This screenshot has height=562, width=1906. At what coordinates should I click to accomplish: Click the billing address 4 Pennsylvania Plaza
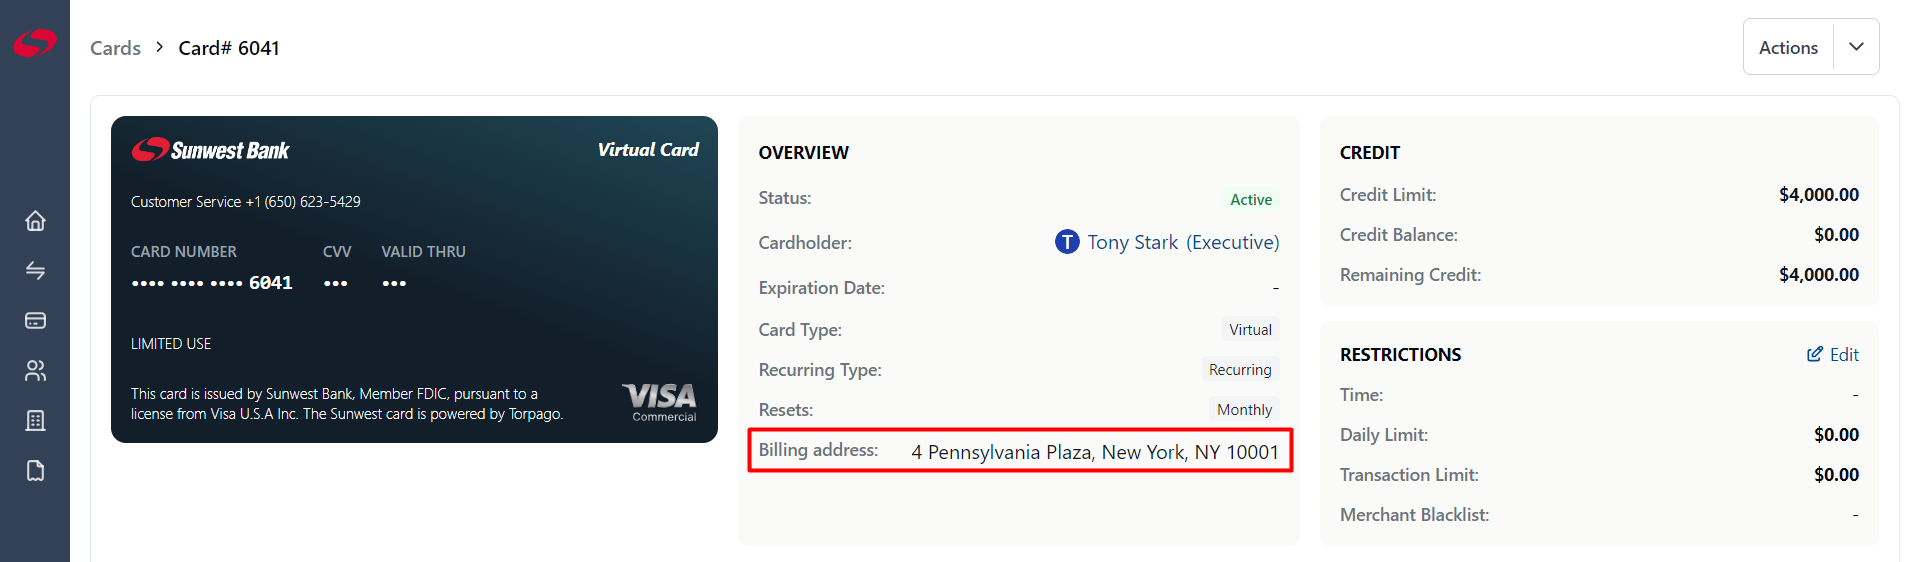coord(1094,452)
